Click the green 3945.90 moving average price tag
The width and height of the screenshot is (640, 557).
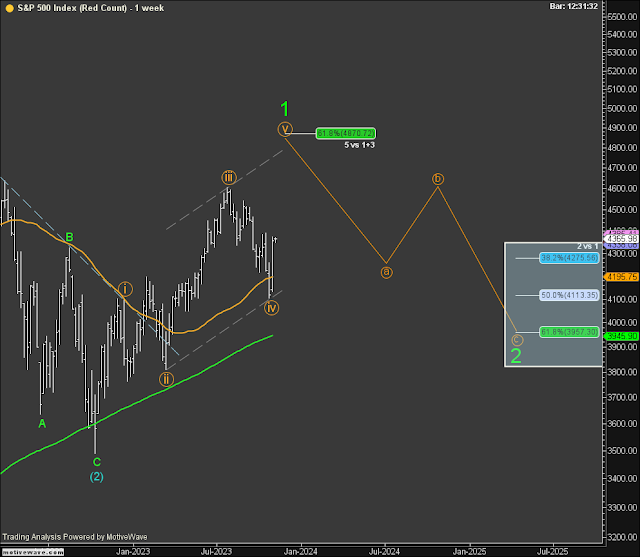click(622, 336)
